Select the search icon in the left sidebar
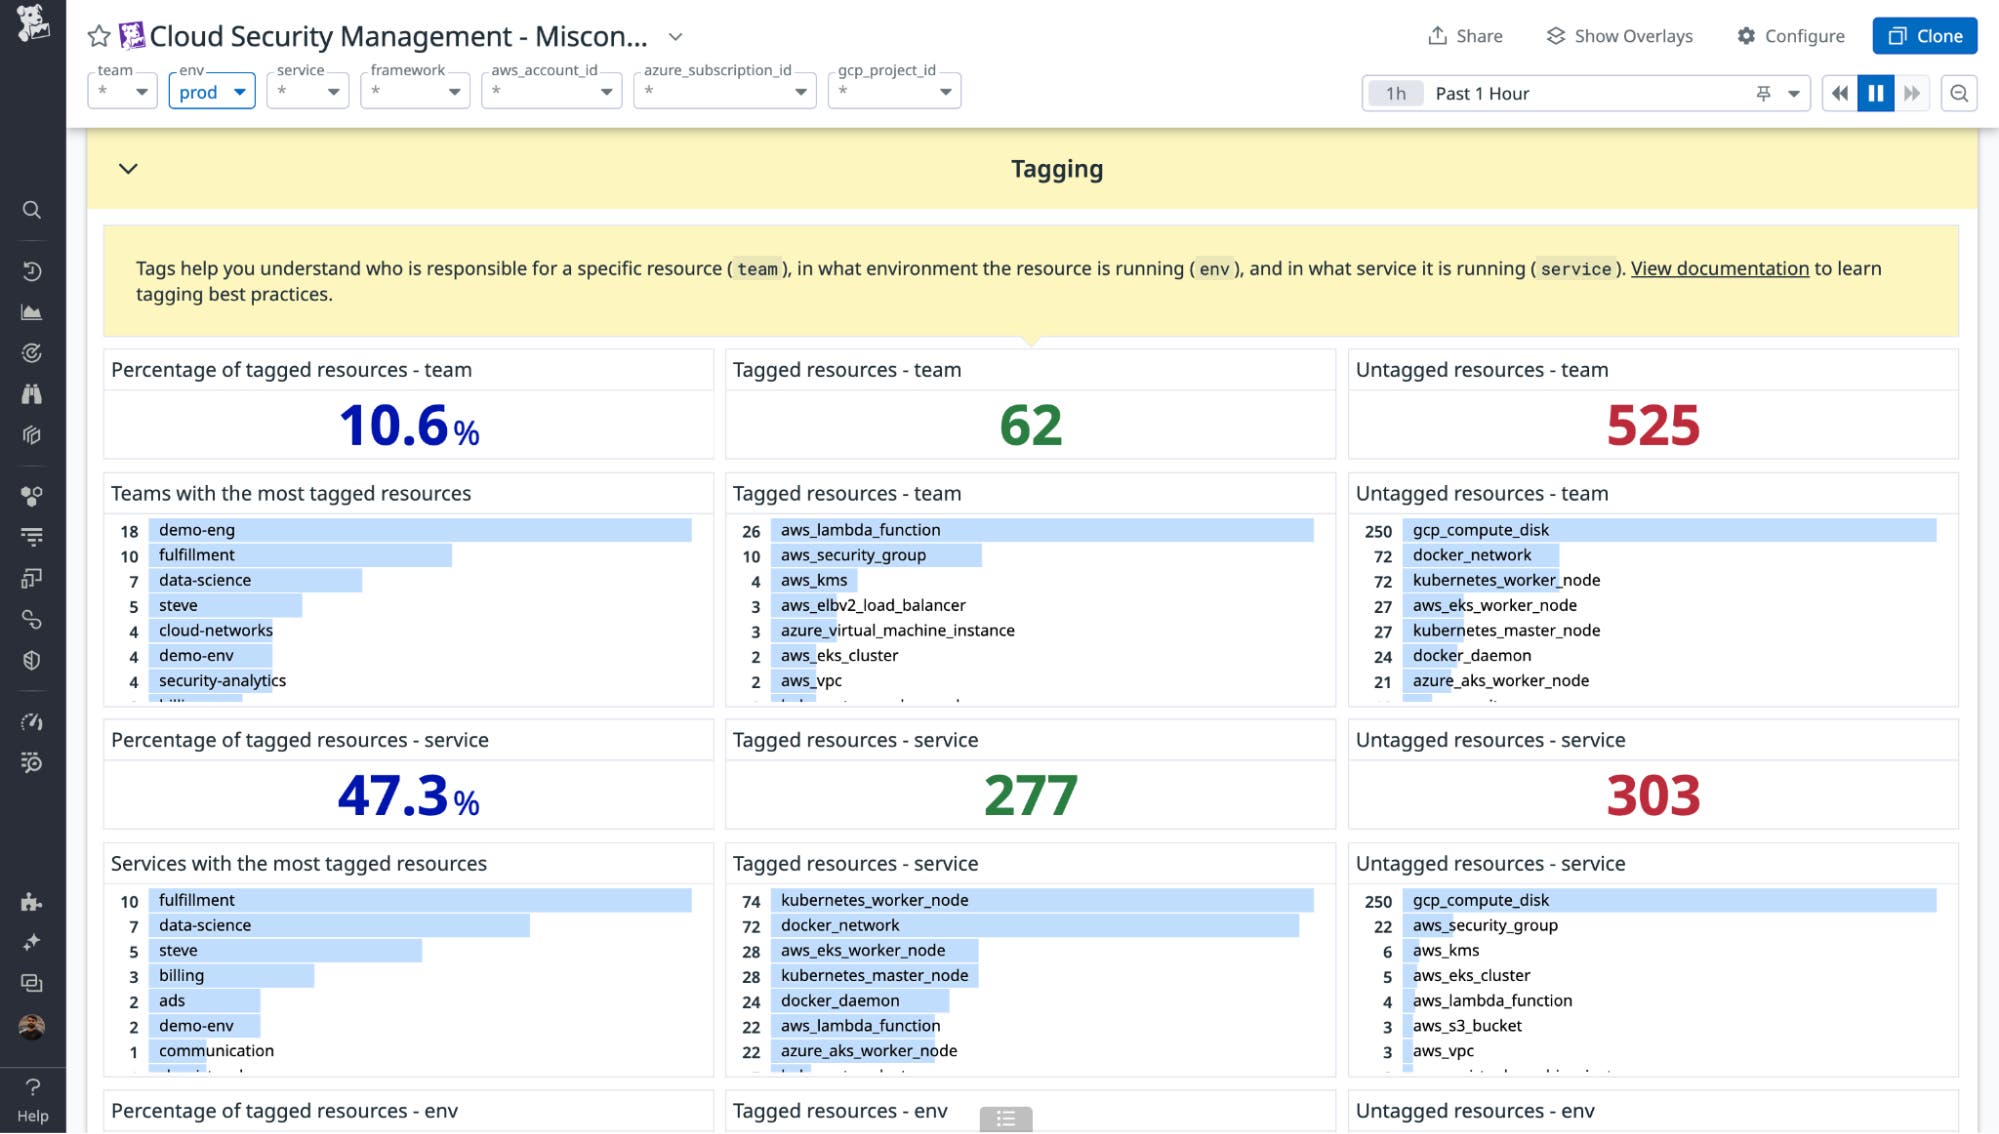 click(32, 210)
